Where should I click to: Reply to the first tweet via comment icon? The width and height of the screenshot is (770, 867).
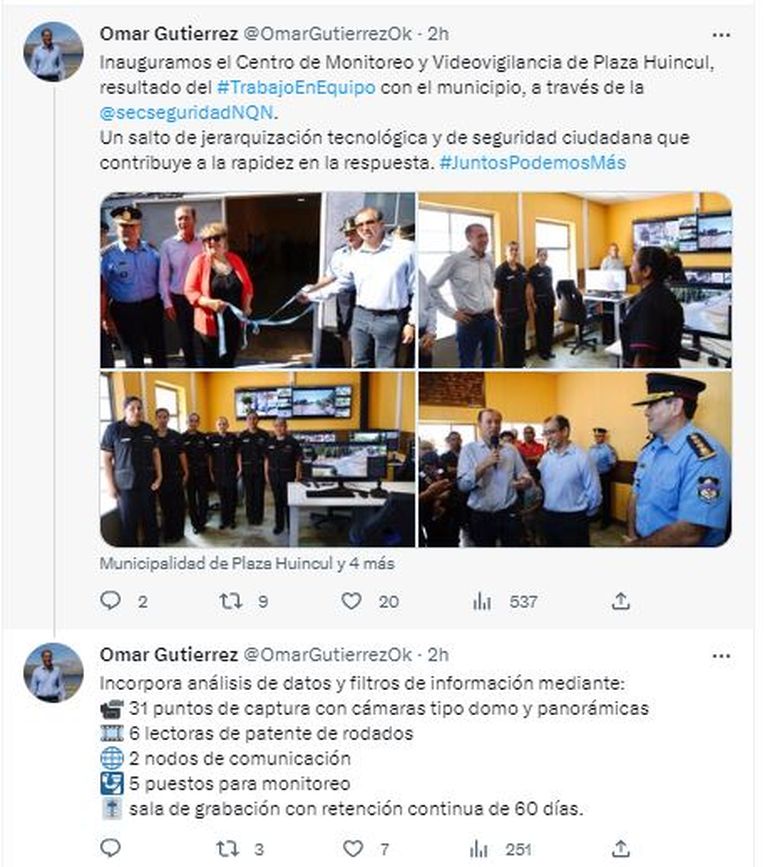point(111,600)
